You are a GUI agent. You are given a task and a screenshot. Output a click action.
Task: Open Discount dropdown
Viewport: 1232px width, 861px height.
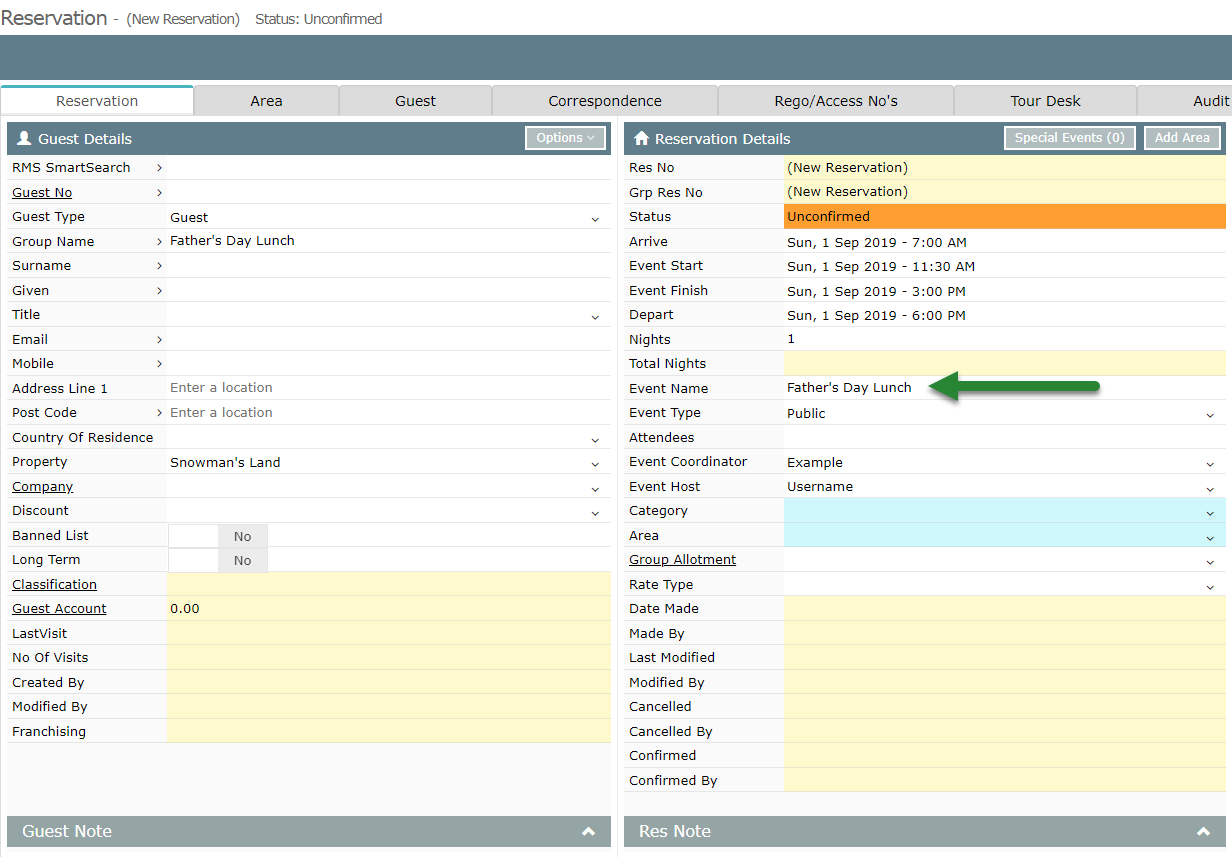[x=595, y=512]
